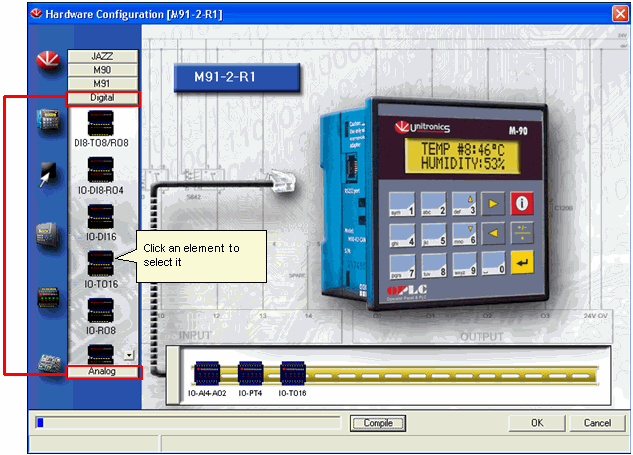Open the M91 hardware group
Viewport: 633px width, 455px height.
pos(102,84)
